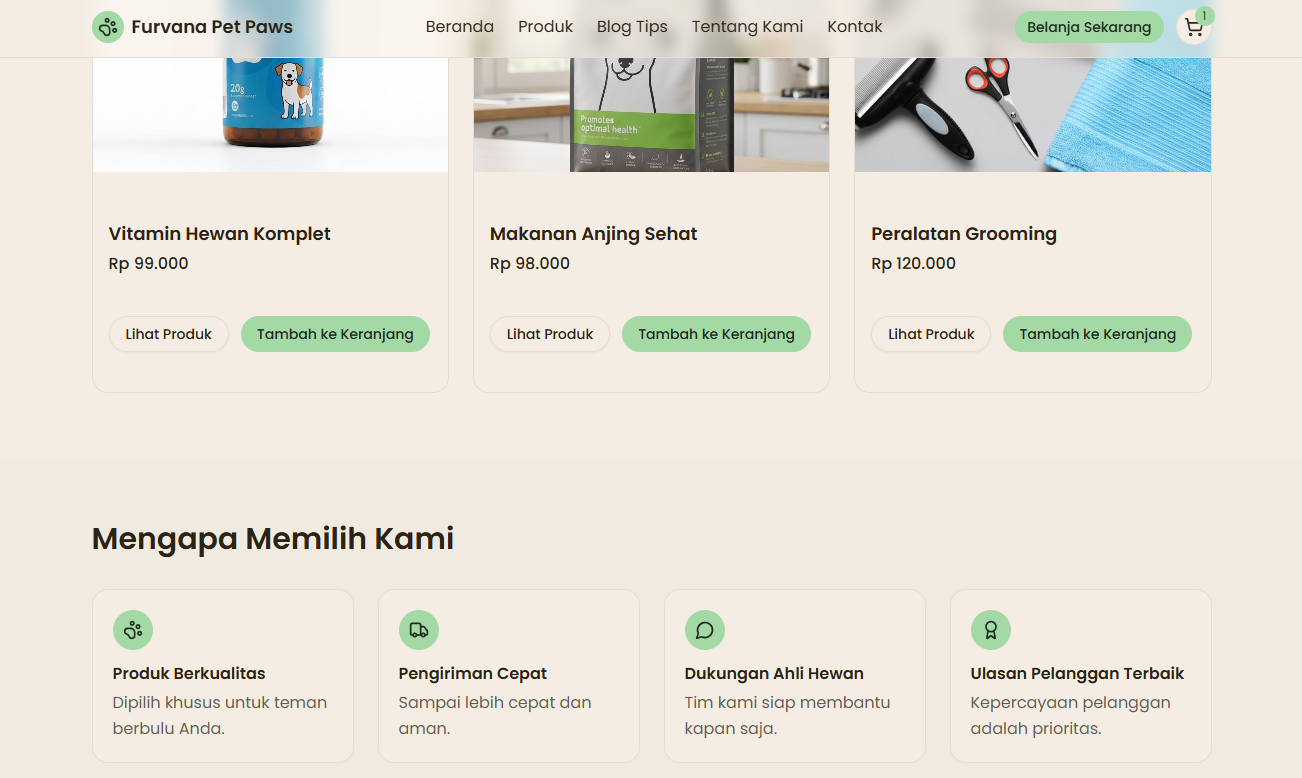Add Vitamin Hewan Komplet to cart
Viewport: 1302px width, 778px height.
(335, 334)
